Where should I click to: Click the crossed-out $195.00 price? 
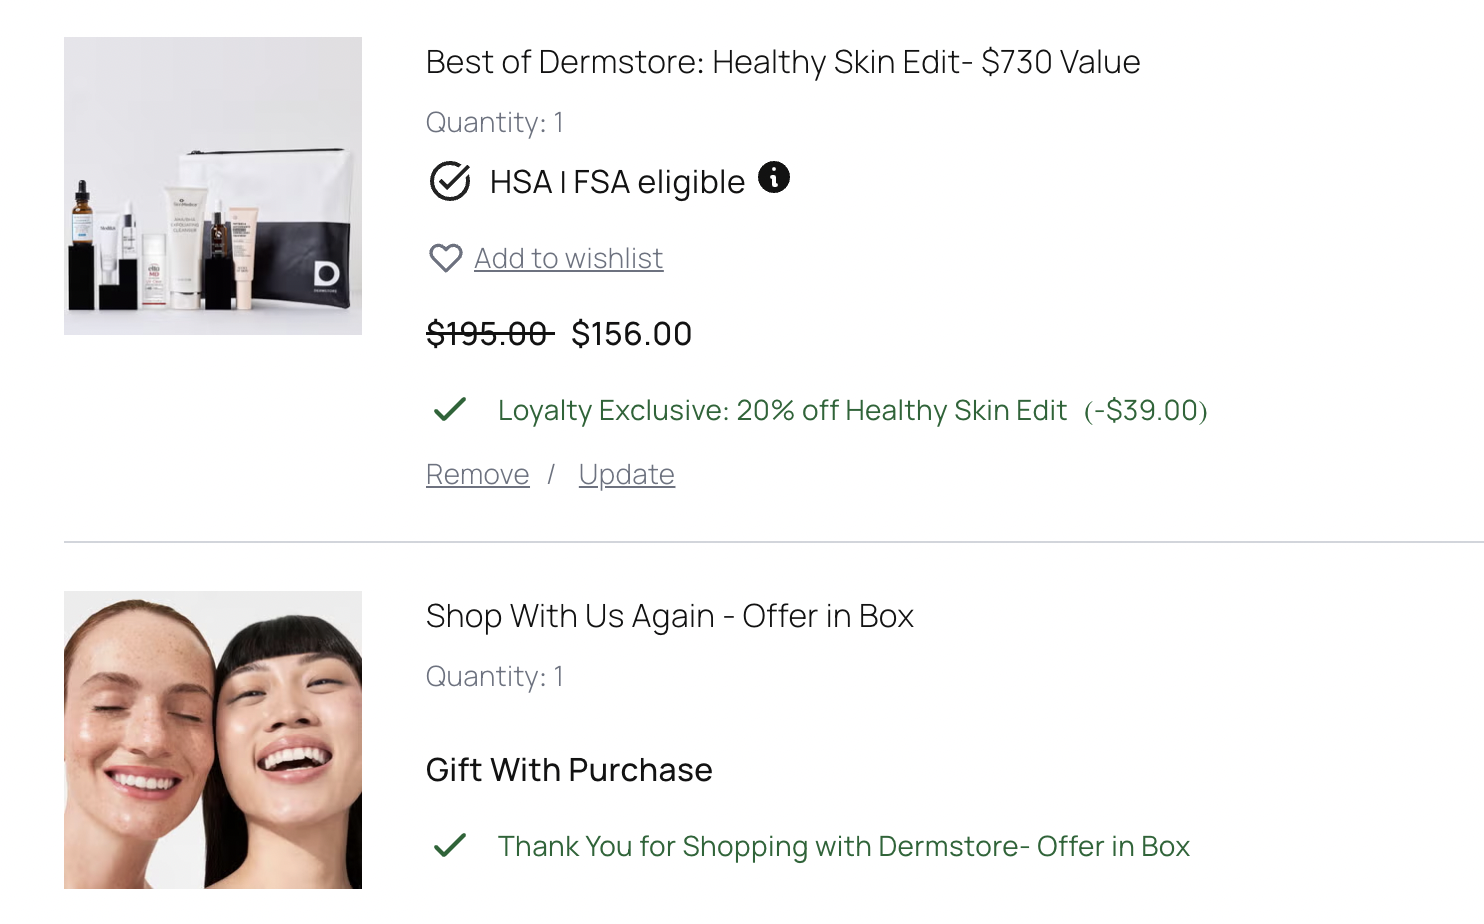[488, 334]
